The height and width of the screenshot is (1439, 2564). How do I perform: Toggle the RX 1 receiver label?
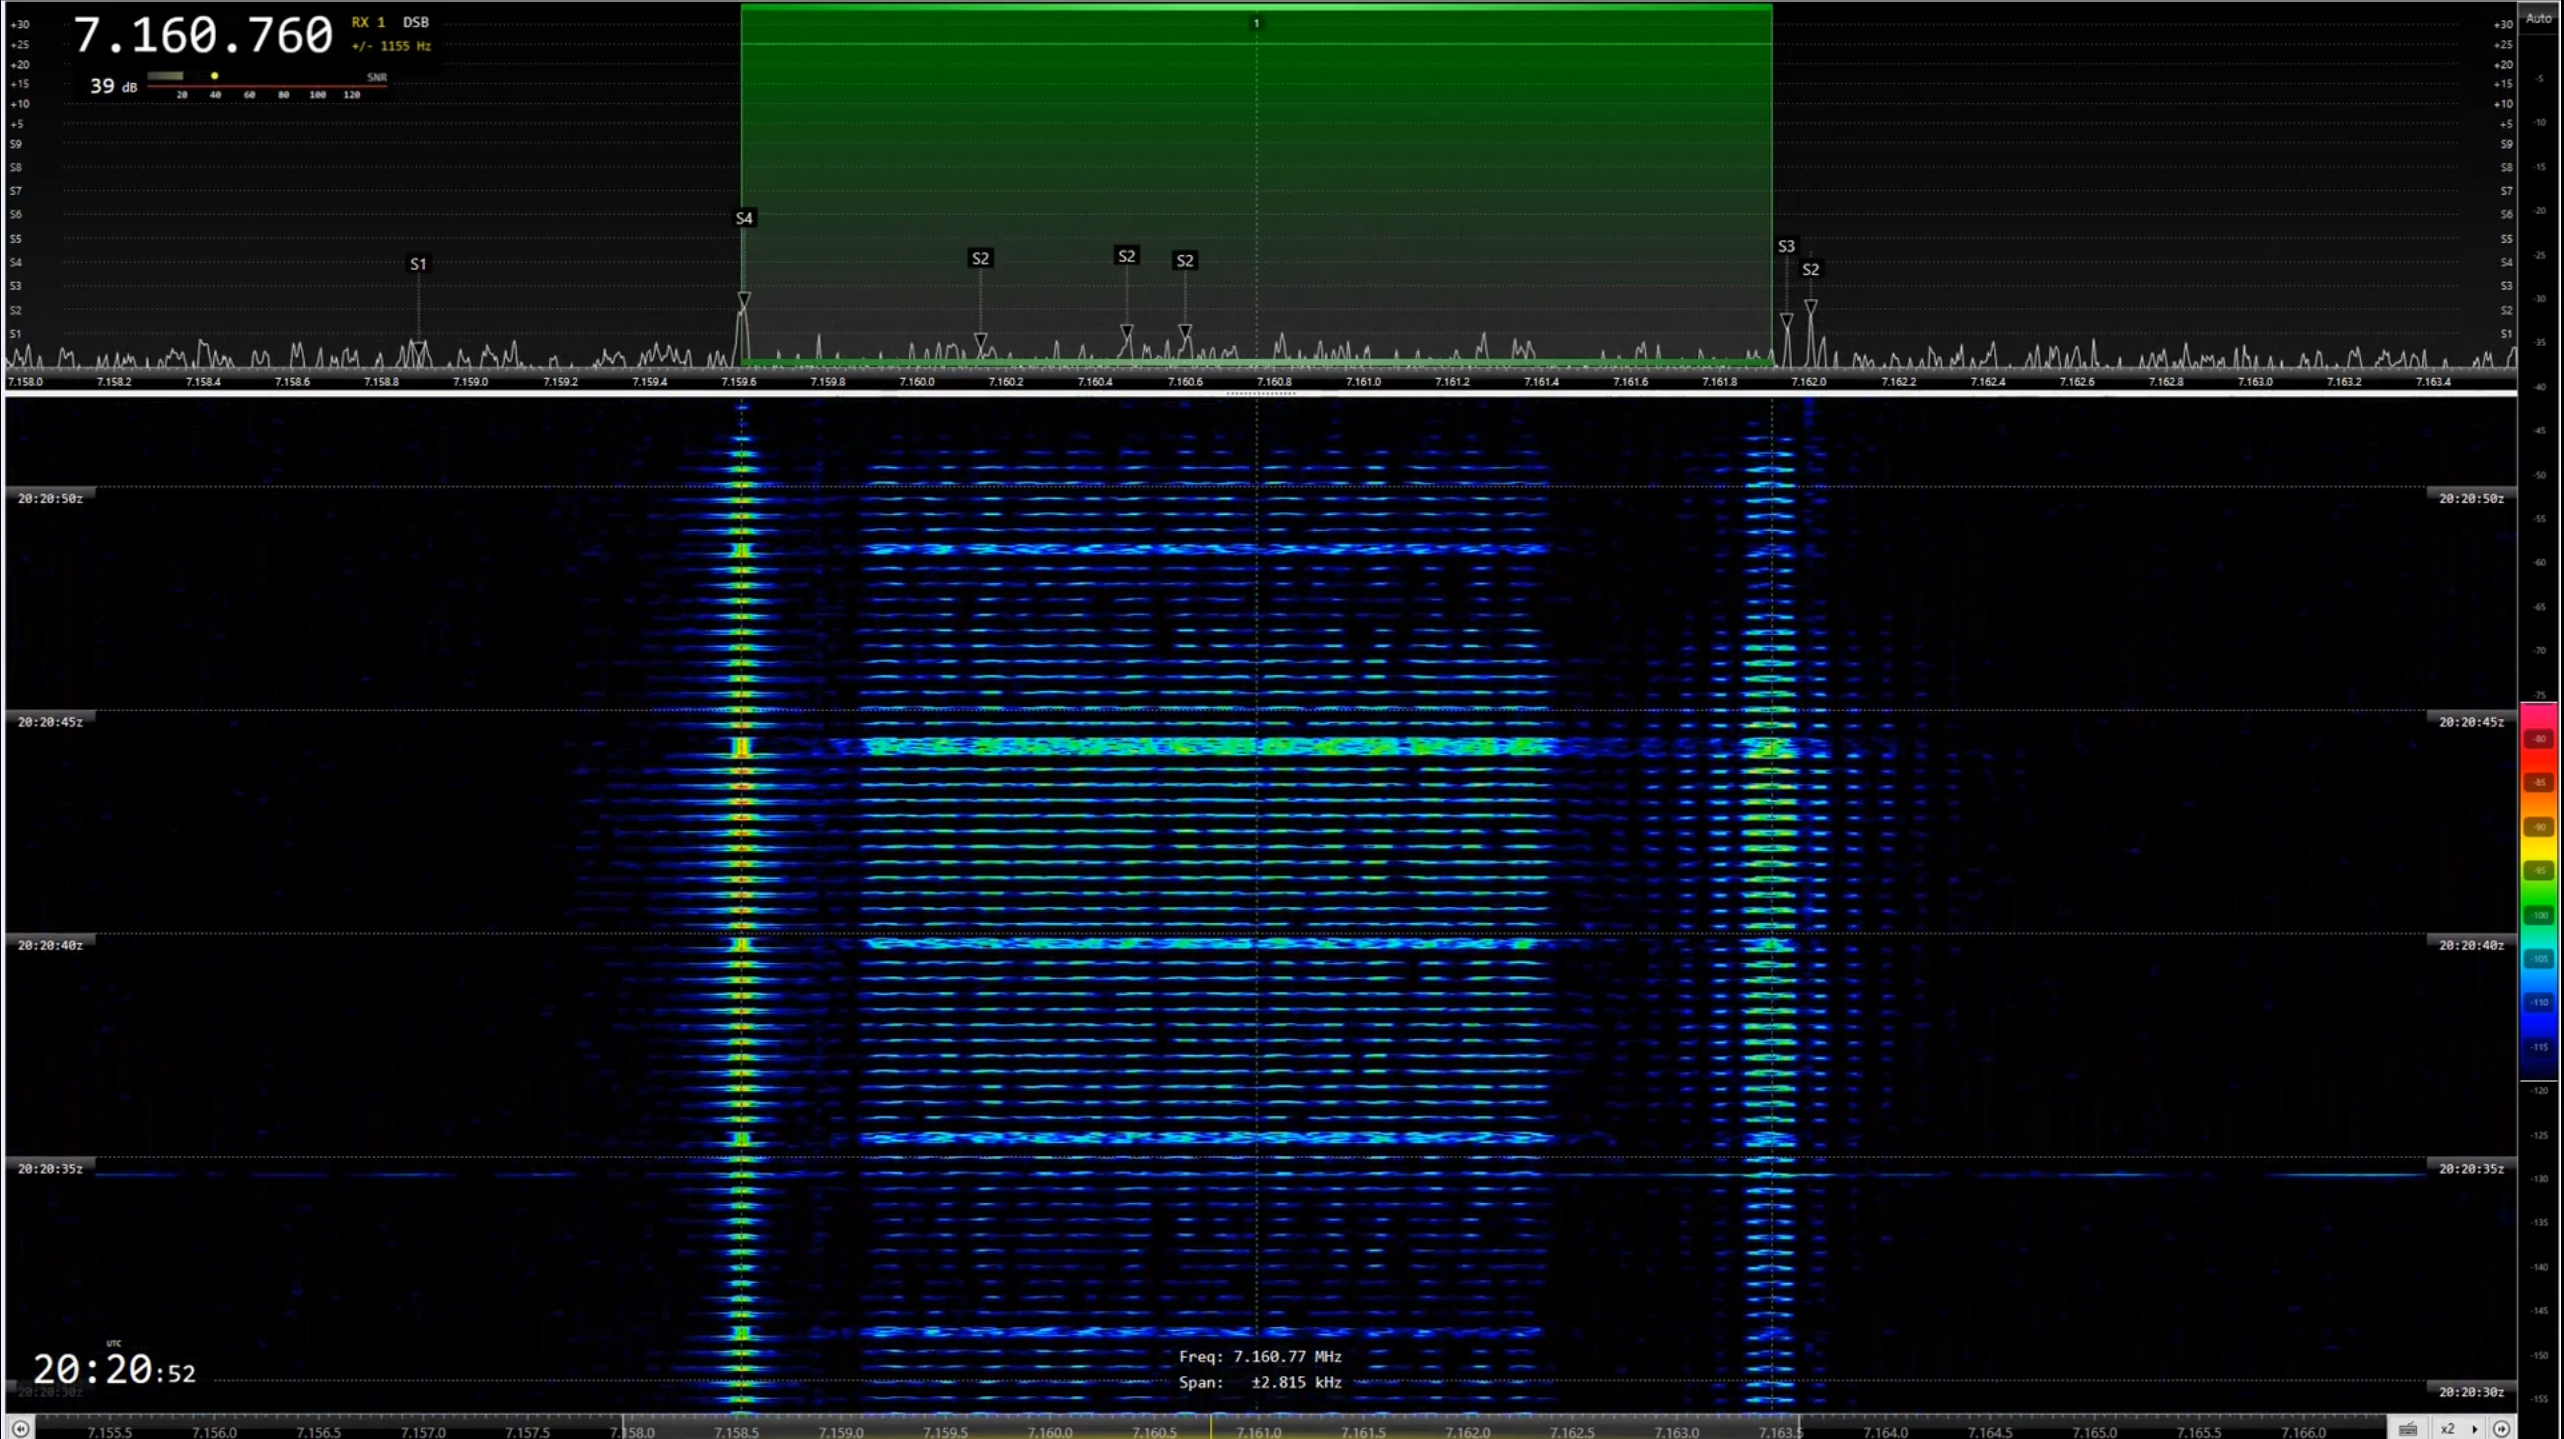click(x=368, y=22)
